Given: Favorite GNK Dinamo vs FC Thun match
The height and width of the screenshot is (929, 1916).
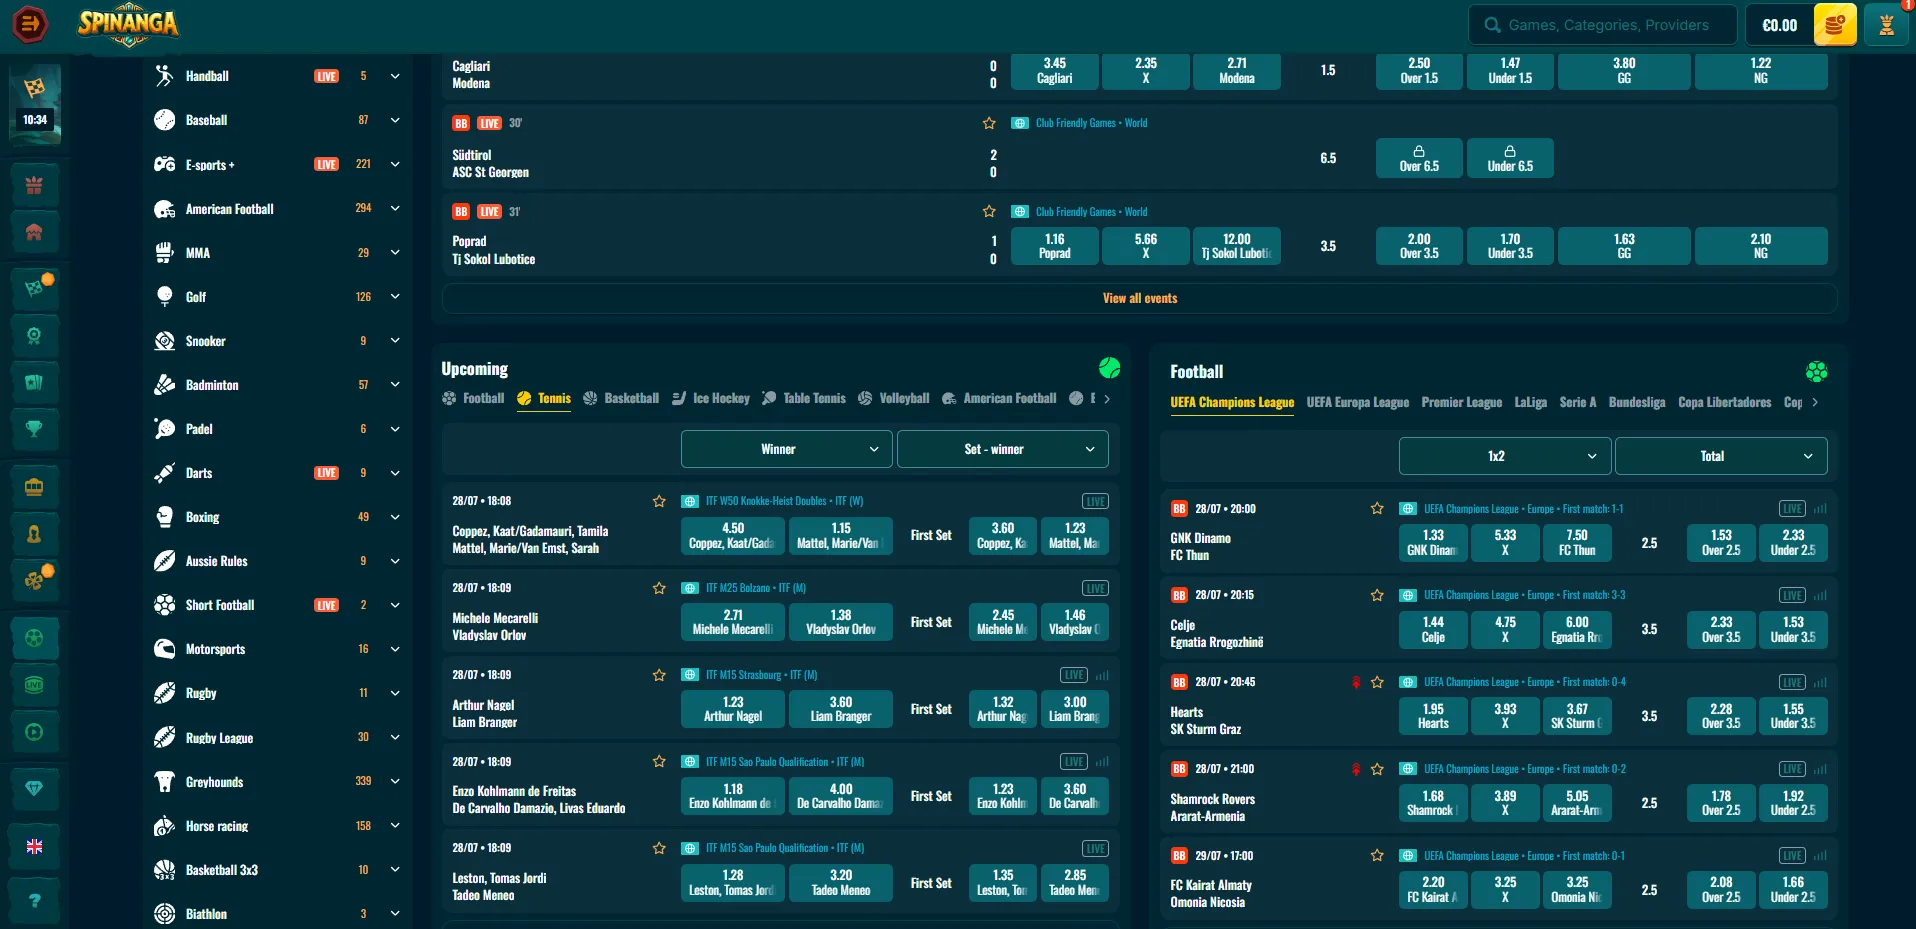Looking at the screenshot, I should pos(1377,509).
